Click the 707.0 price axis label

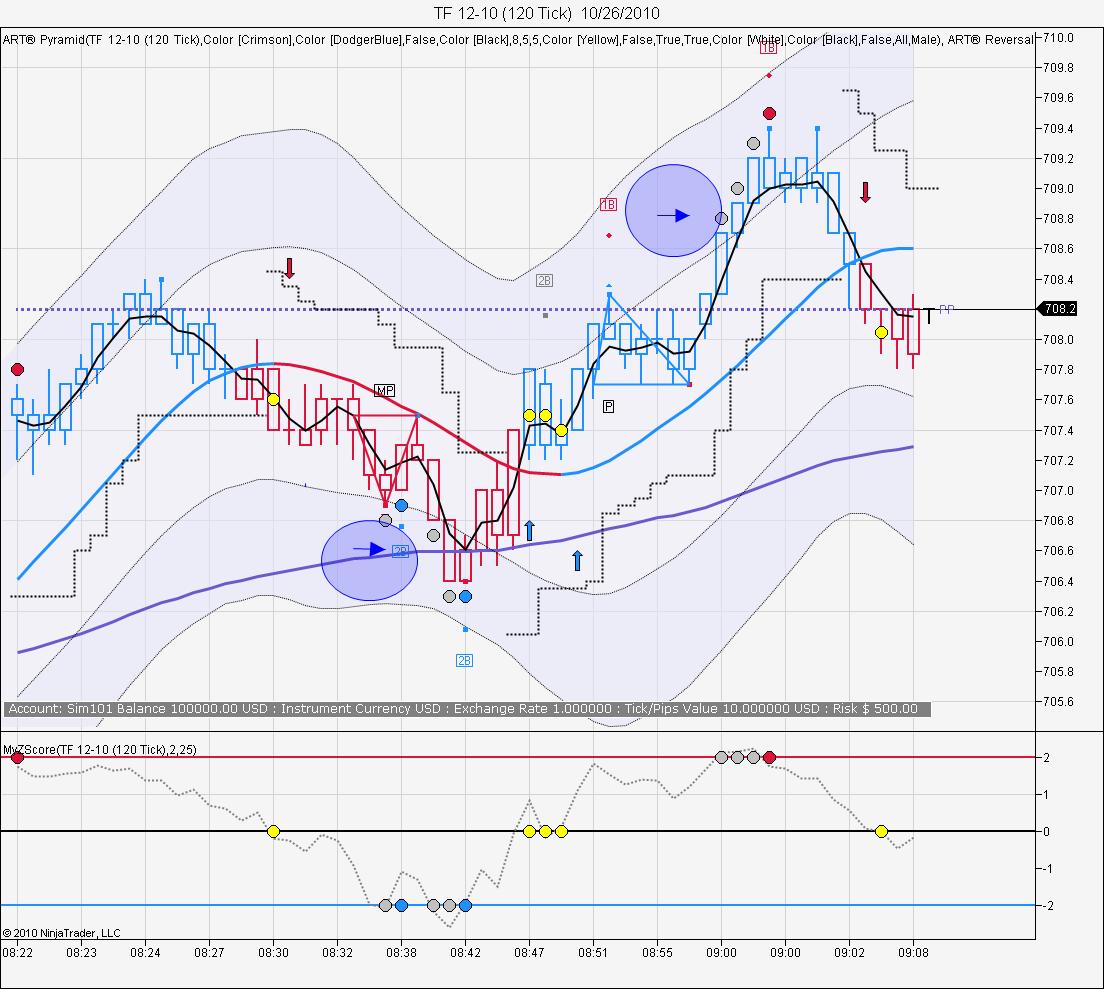click(x=1059, y=491)
